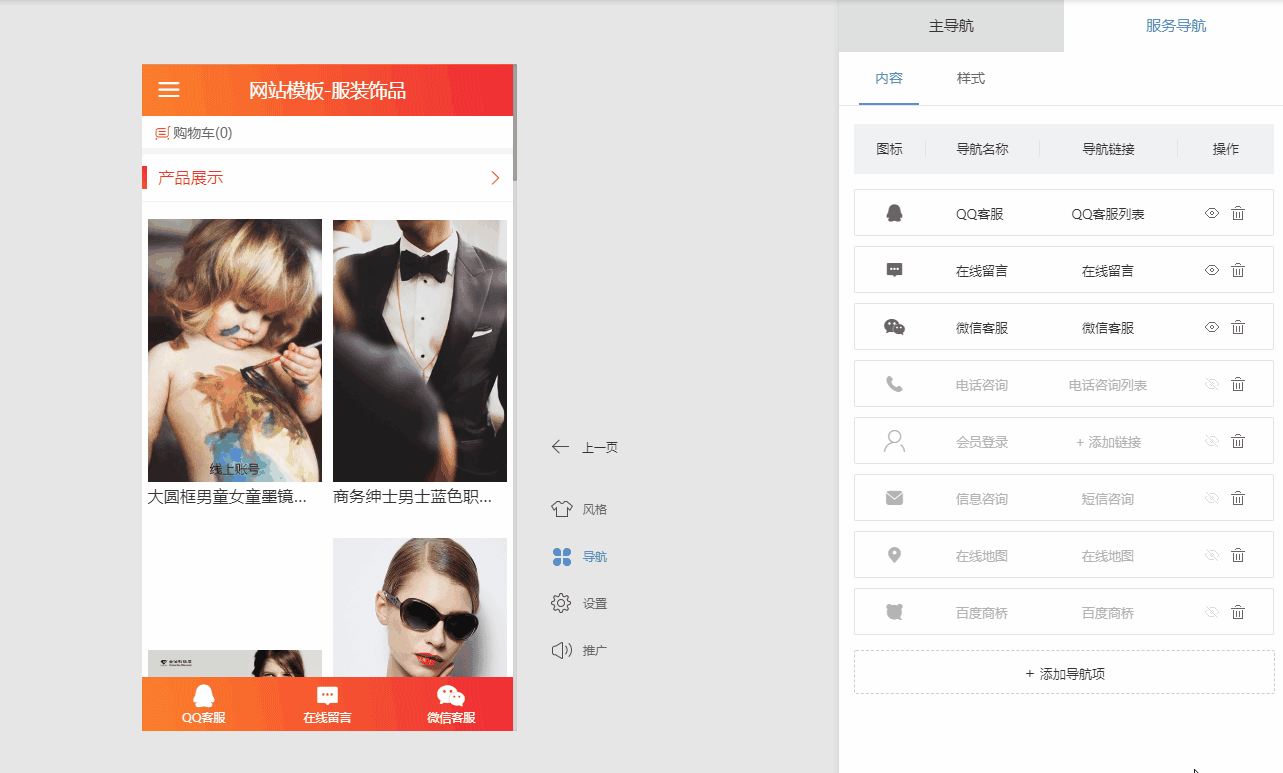Click the 电话咨询列表 navigation link
The height and width of the screenshot is (773, 1283).
(x=1108, y=385)
